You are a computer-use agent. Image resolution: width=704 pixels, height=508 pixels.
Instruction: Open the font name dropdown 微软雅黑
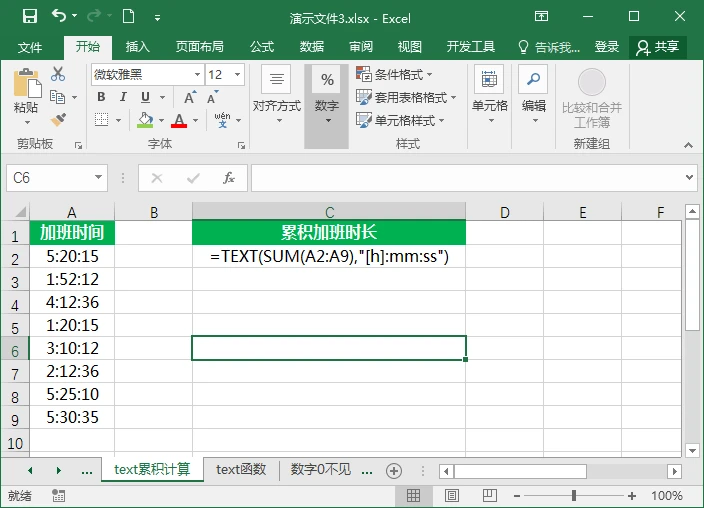pos(197,74)
